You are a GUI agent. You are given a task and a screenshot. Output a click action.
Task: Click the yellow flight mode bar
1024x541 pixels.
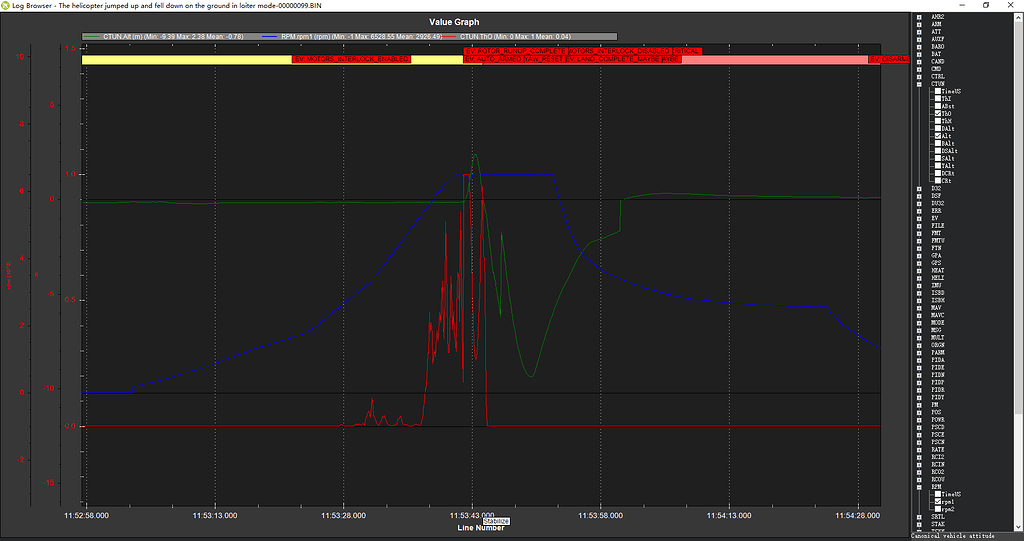pyautogui.click(x=180, y=60)
